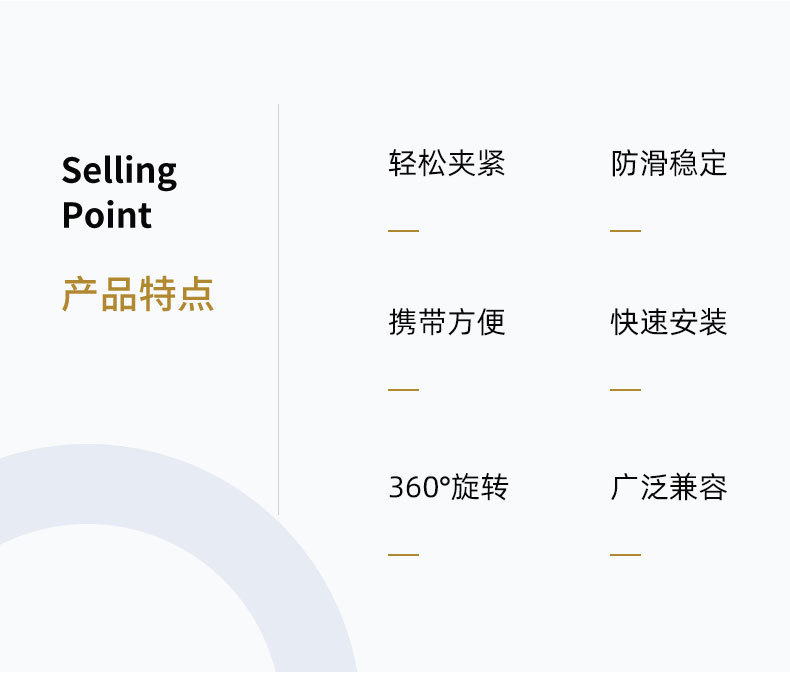Viewport: 790px width, 680px height.
Task: Click the gold dash below 360°旋转
Action: (403, 554)
